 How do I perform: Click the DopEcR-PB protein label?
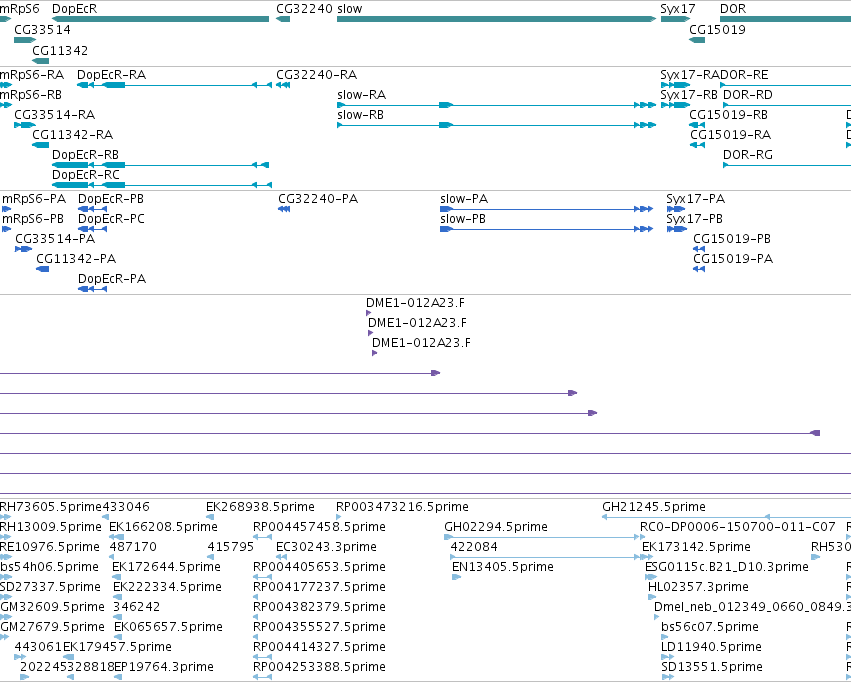point(111,199)
